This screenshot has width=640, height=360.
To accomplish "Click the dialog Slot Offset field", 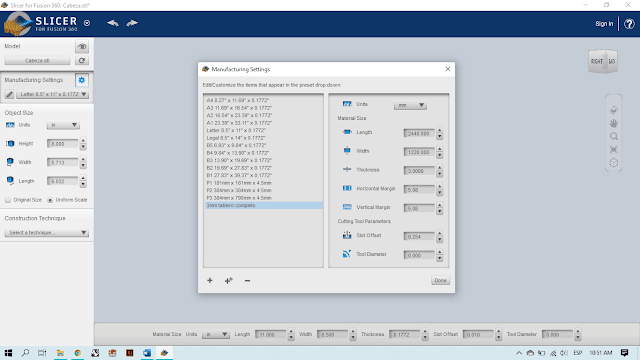I will click(x=419, y=237).
